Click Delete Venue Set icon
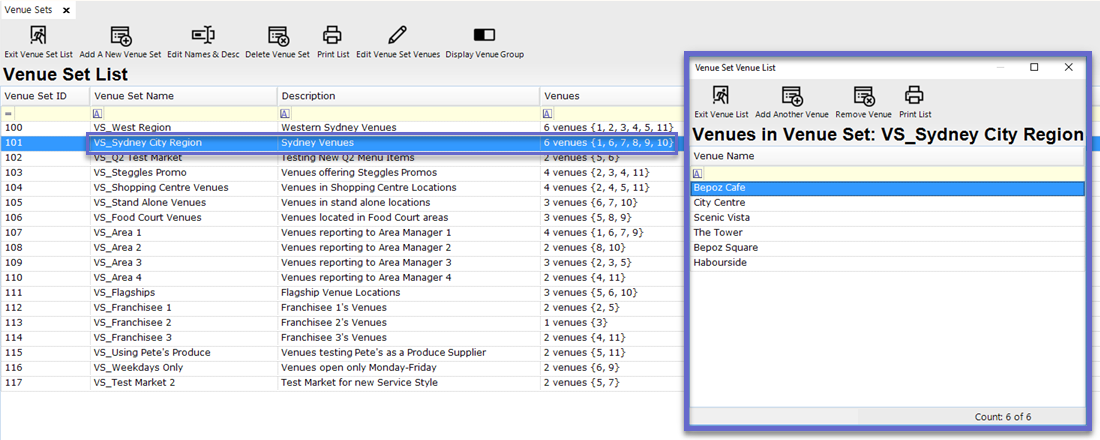Image resolution: width=1100 pixels, height=440 pixels. [277, 36]
